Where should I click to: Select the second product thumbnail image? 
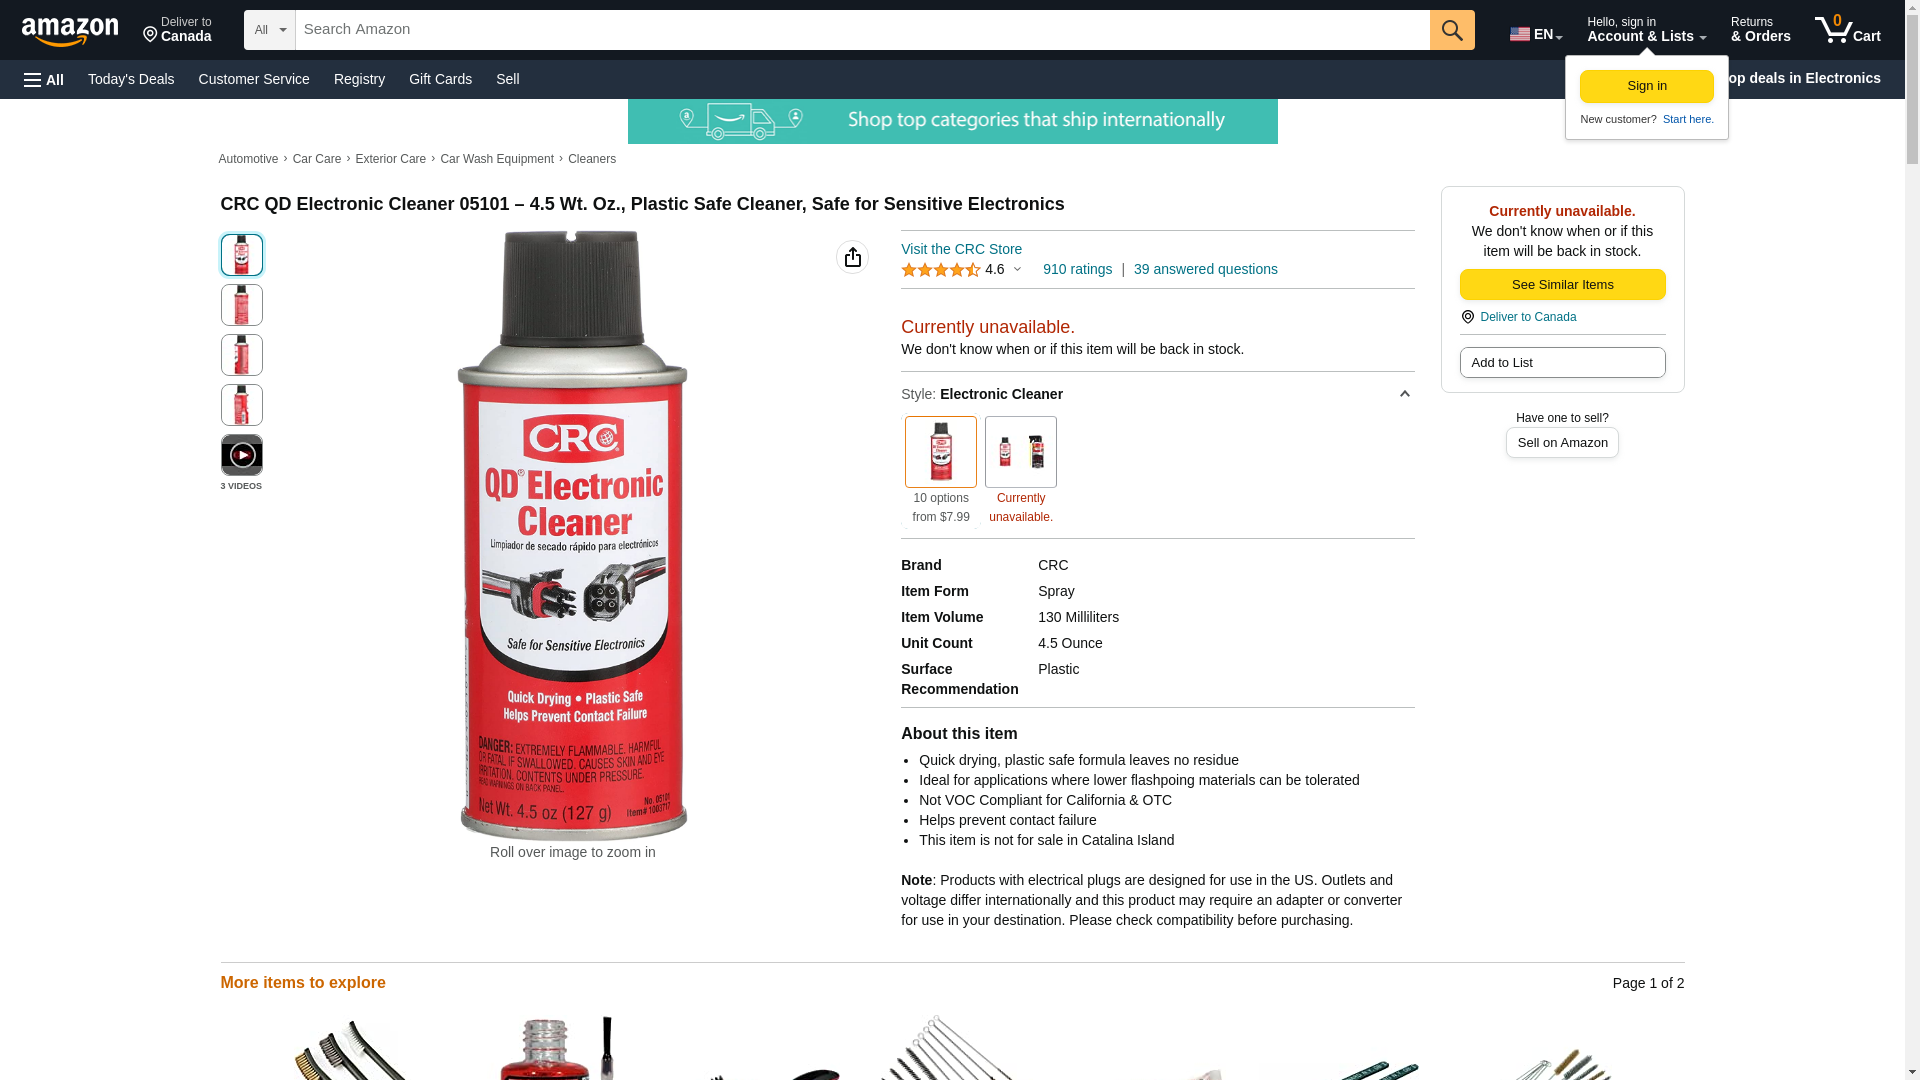(242, 305)
